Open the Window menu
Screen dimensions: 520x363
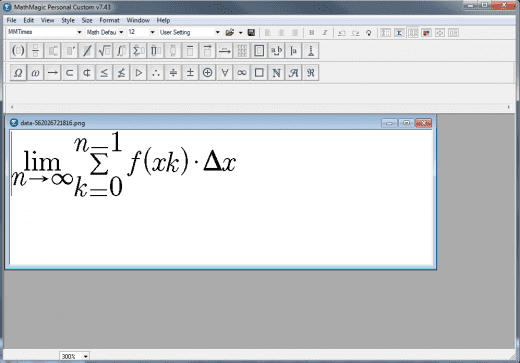click(138, 20)
